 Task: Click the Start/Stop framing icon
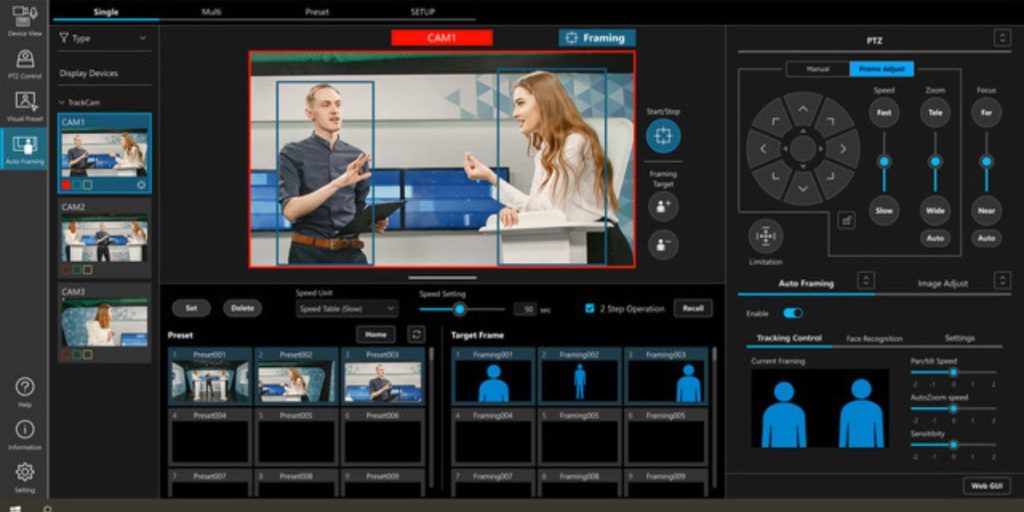click(x=663, y=136)
